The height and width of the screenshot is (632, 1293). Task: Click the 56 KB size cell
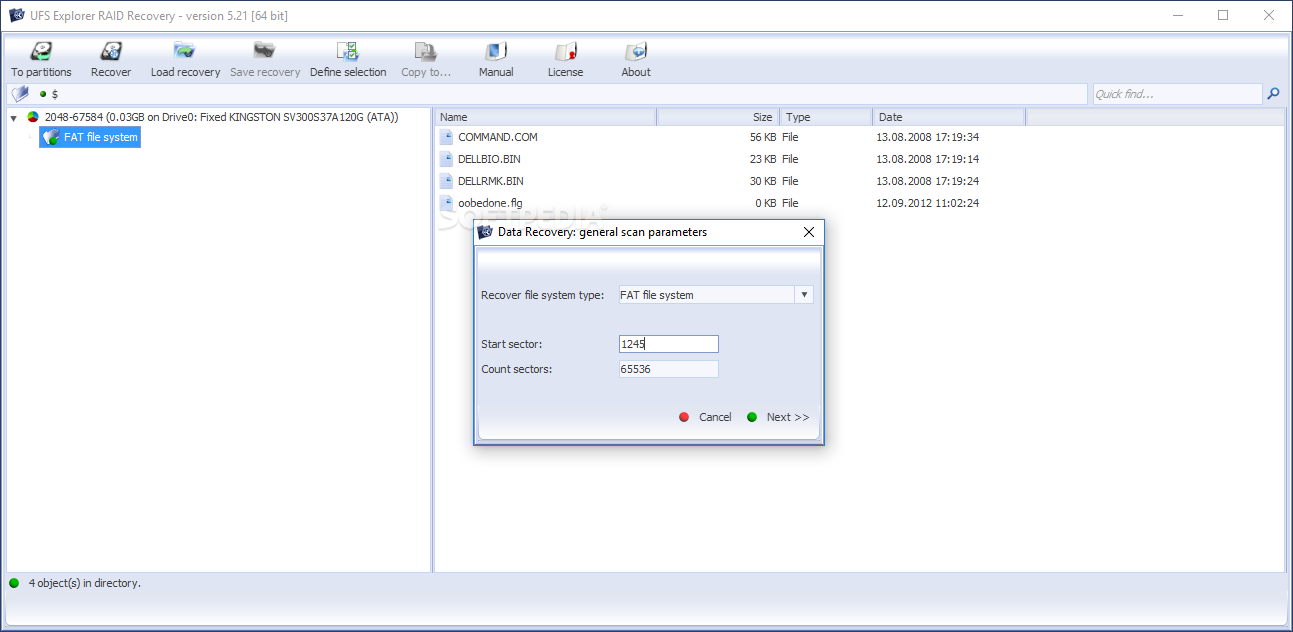762,137
